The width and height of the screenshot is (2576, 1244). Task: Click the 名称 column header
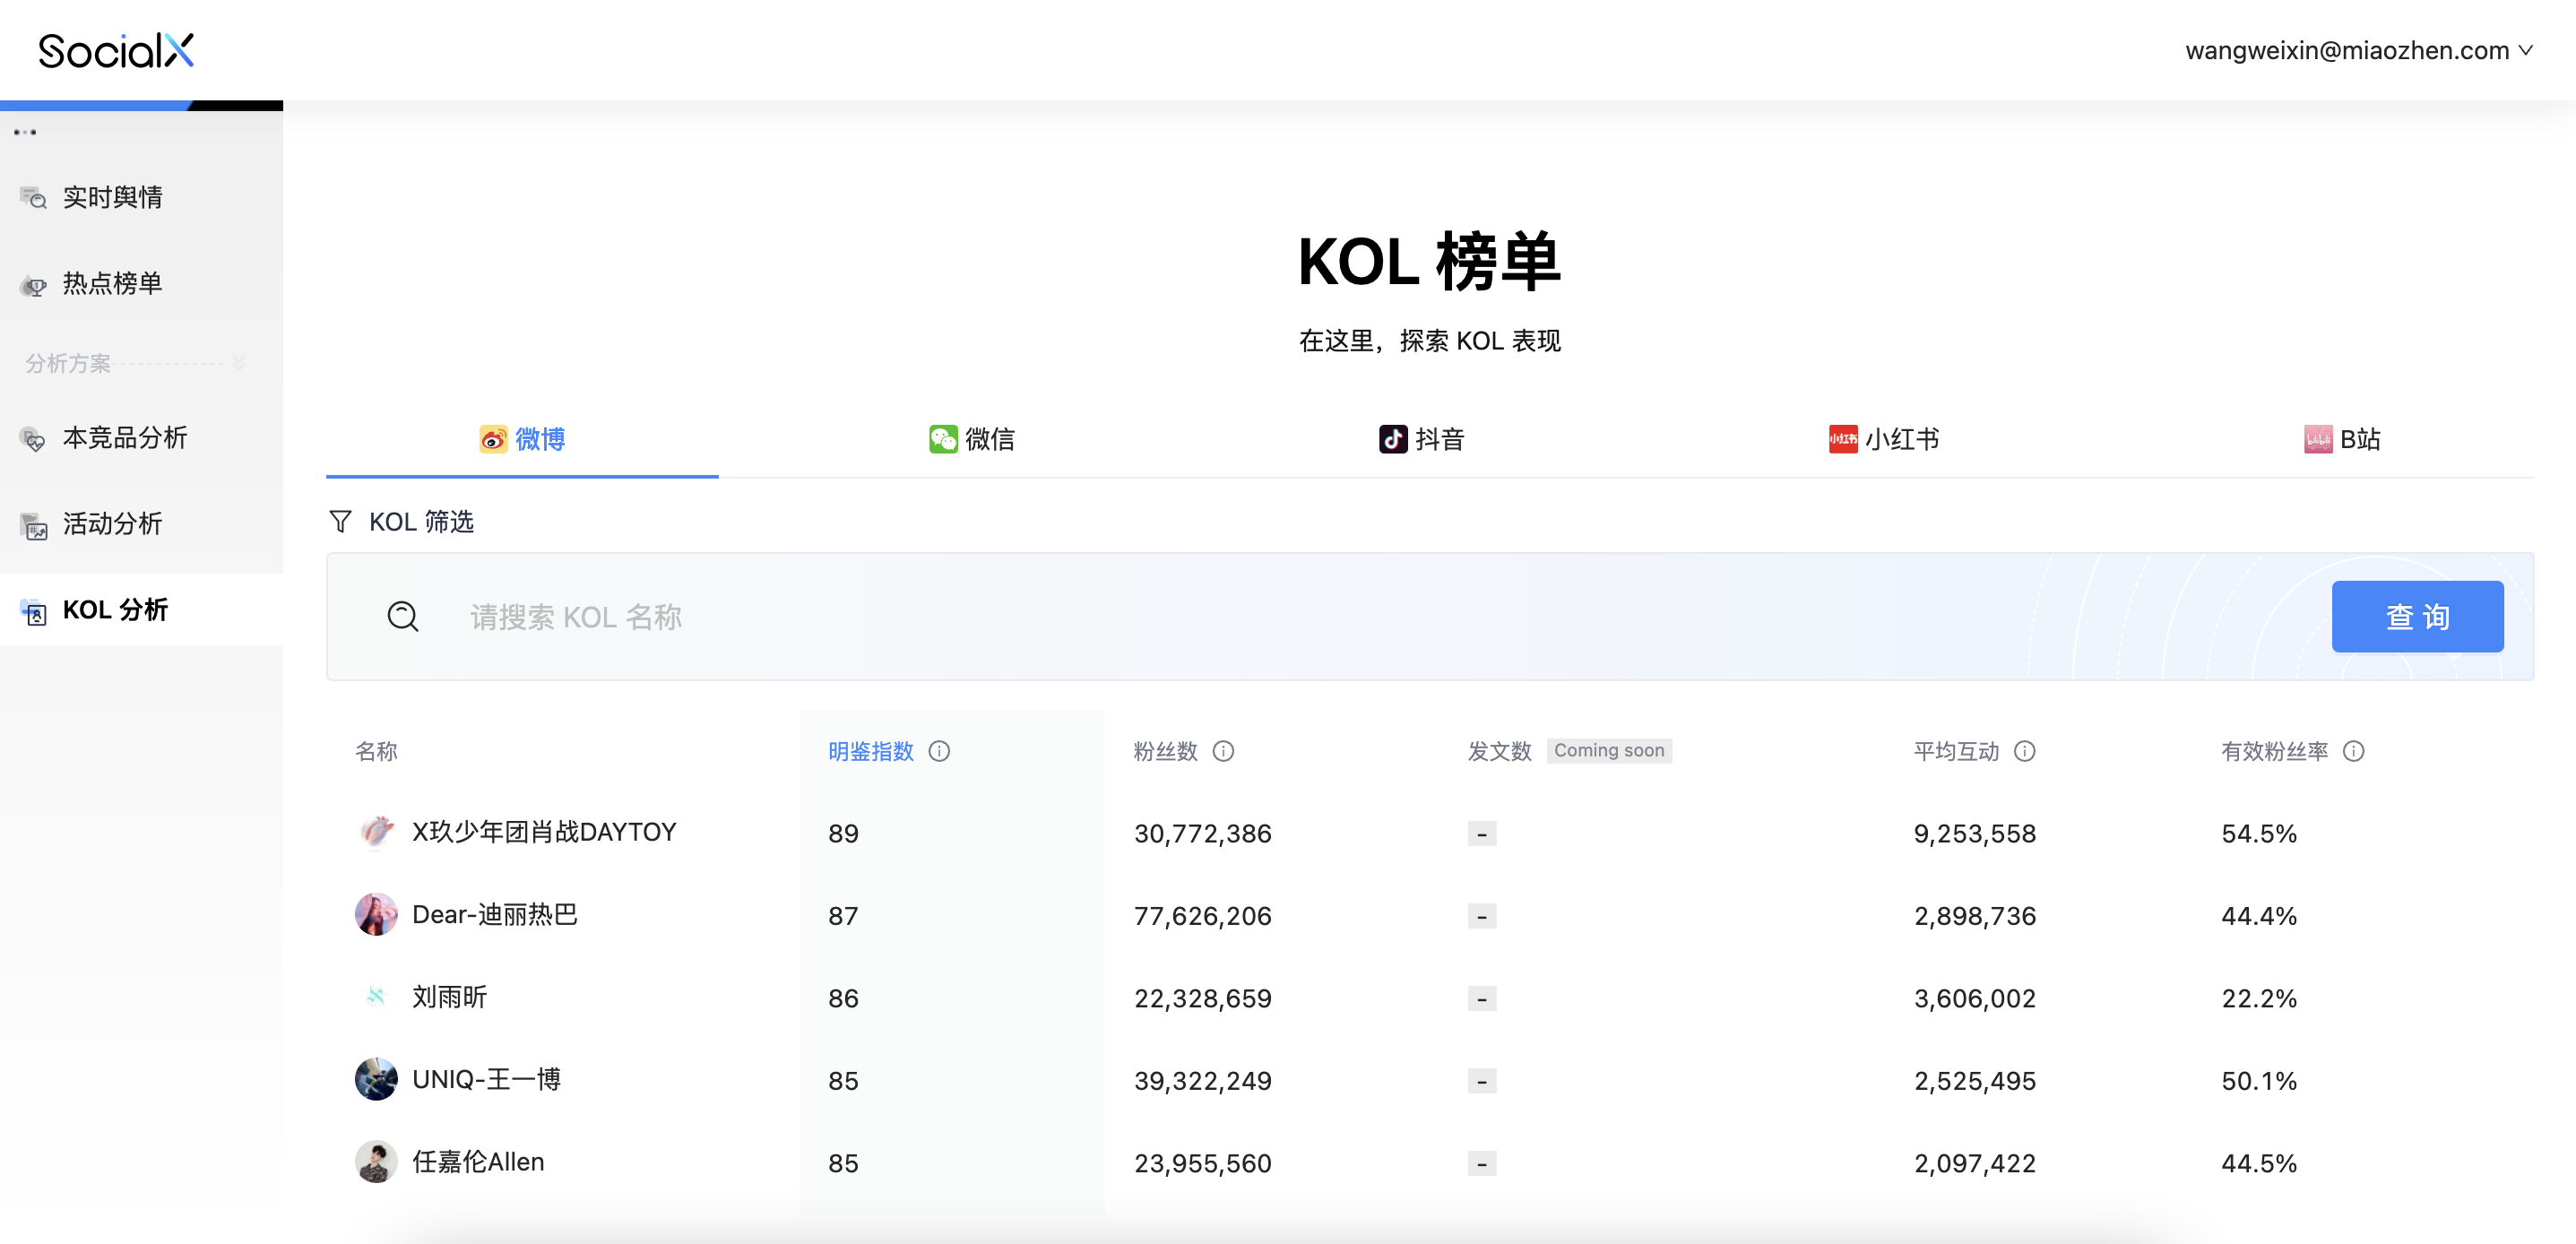pyautogui.click(x=376, y=751)
